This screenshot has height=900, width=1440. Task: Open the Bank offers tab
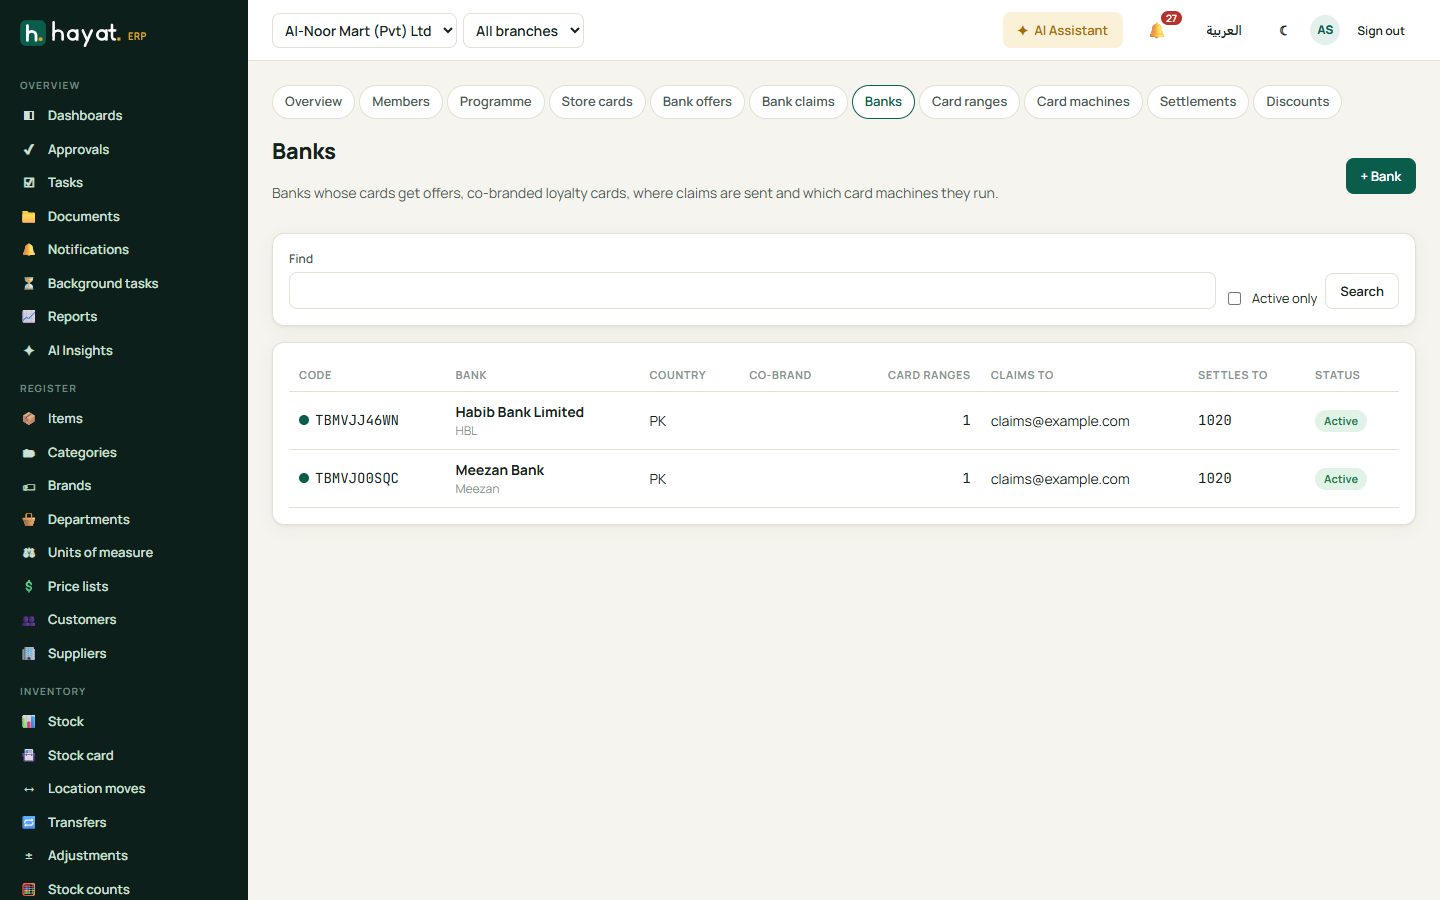[x=697, y=102]
